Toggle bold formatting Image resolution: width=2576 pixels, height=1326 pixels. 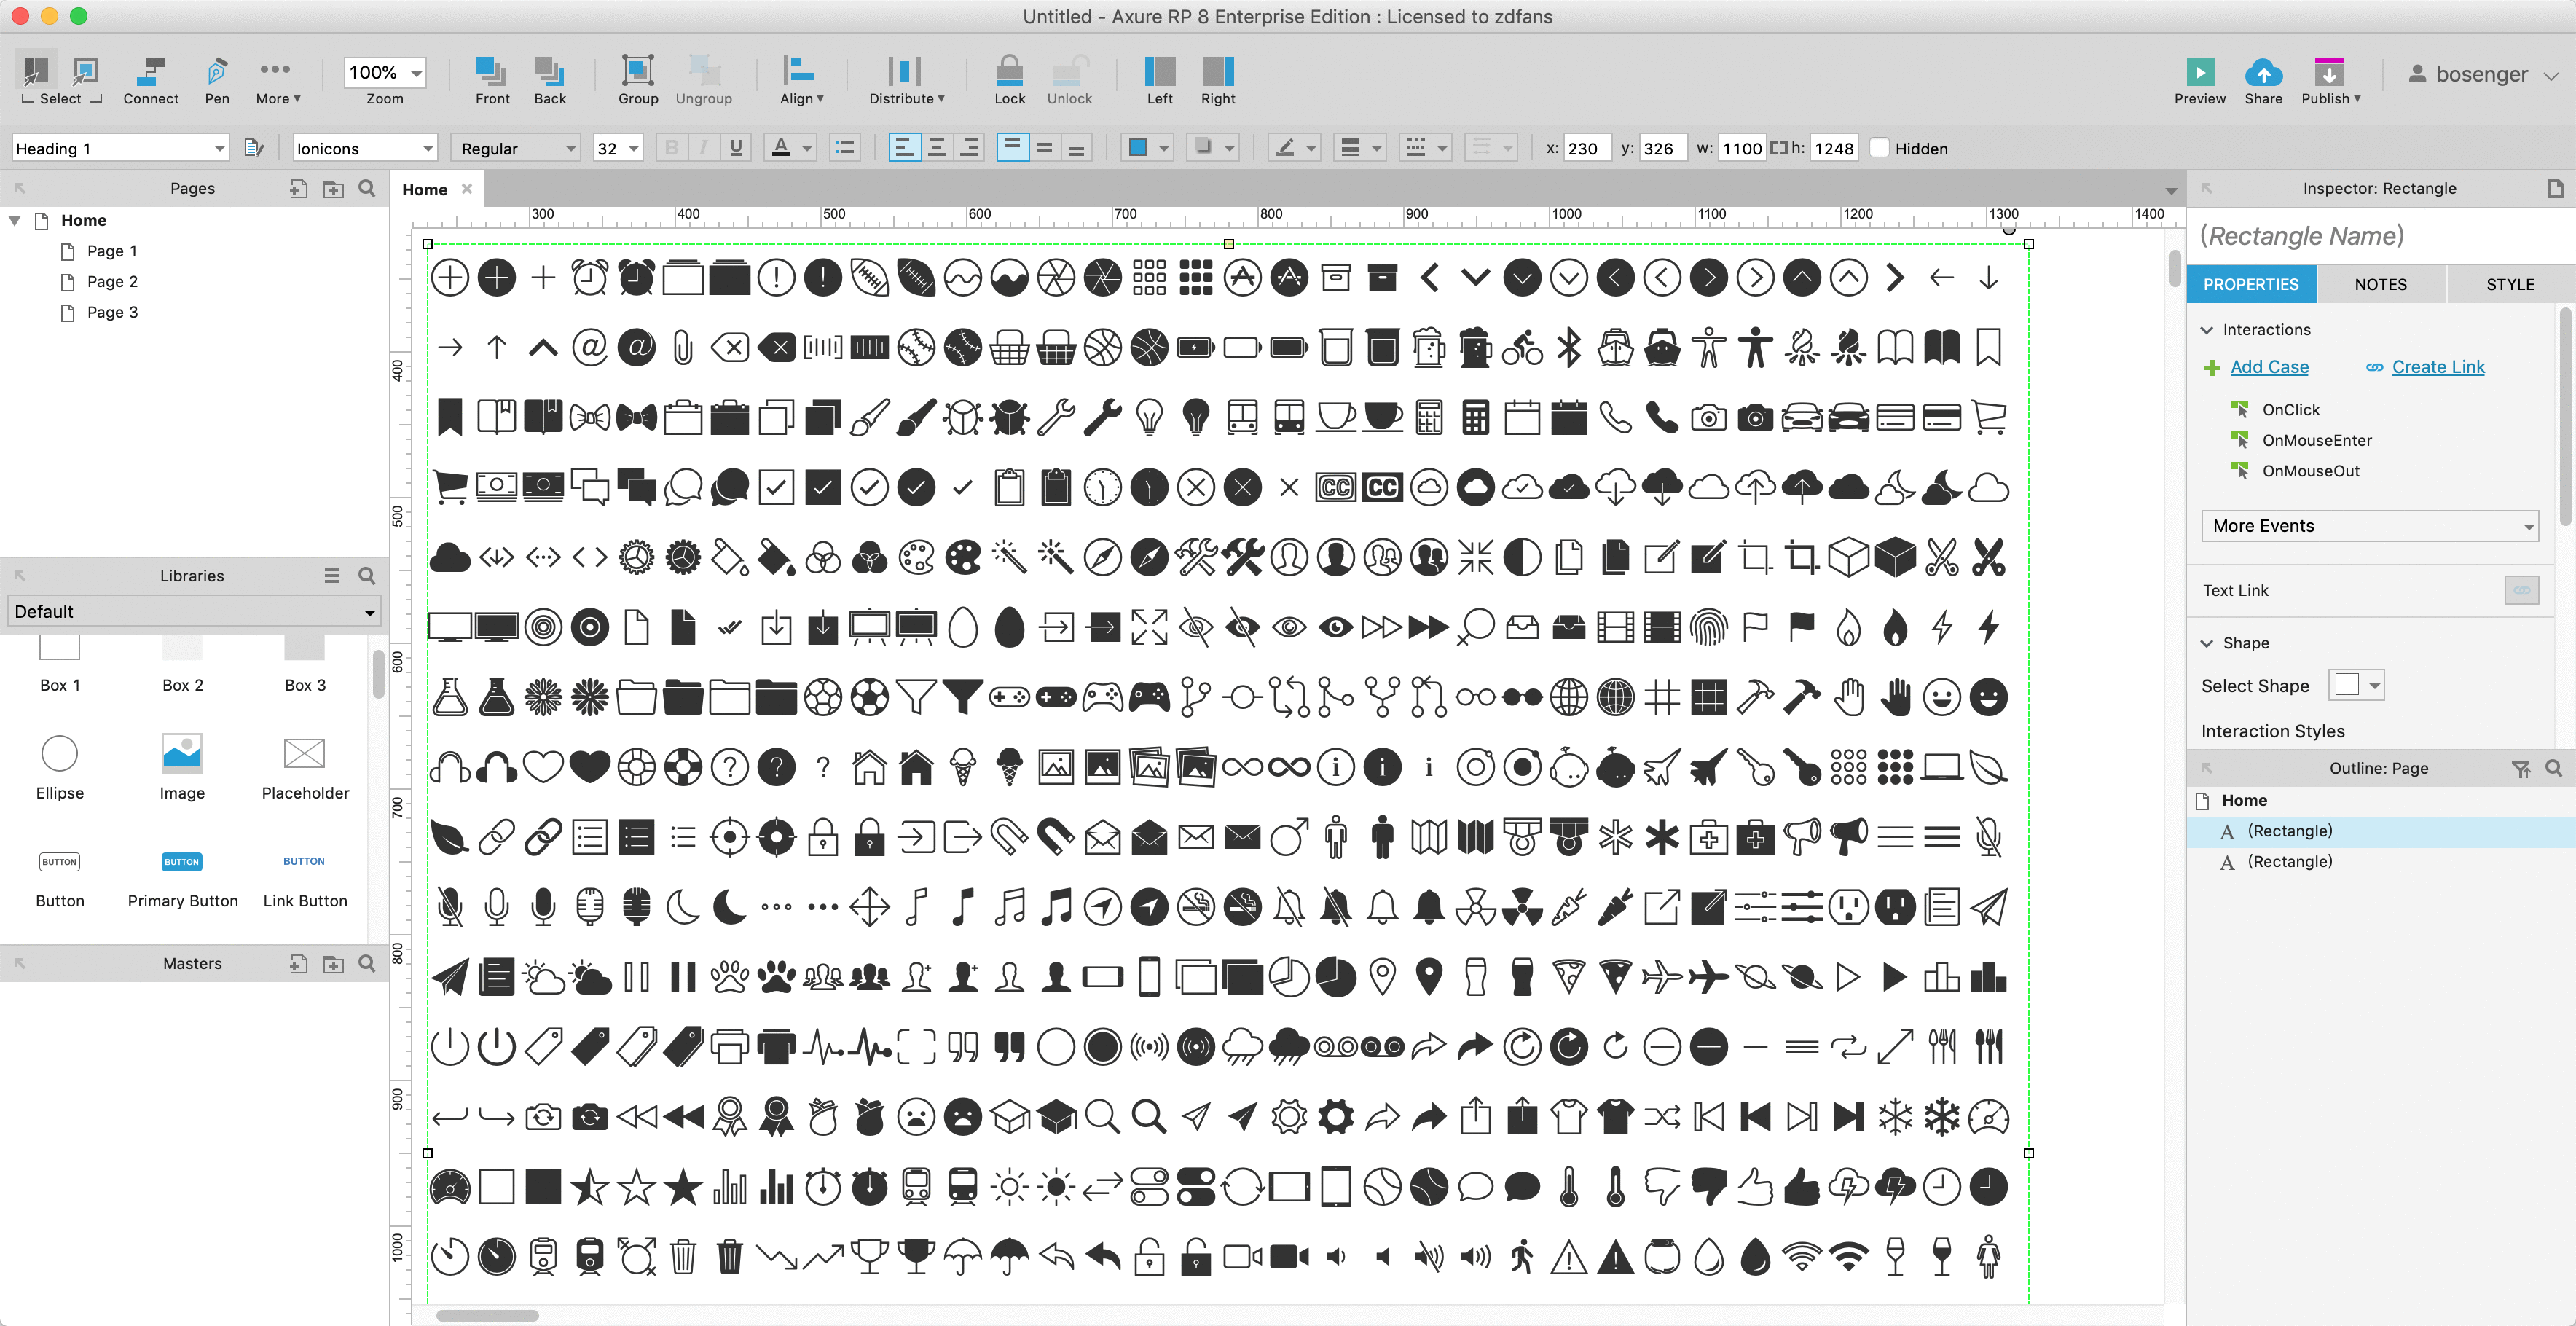click(x=671, y=148)
